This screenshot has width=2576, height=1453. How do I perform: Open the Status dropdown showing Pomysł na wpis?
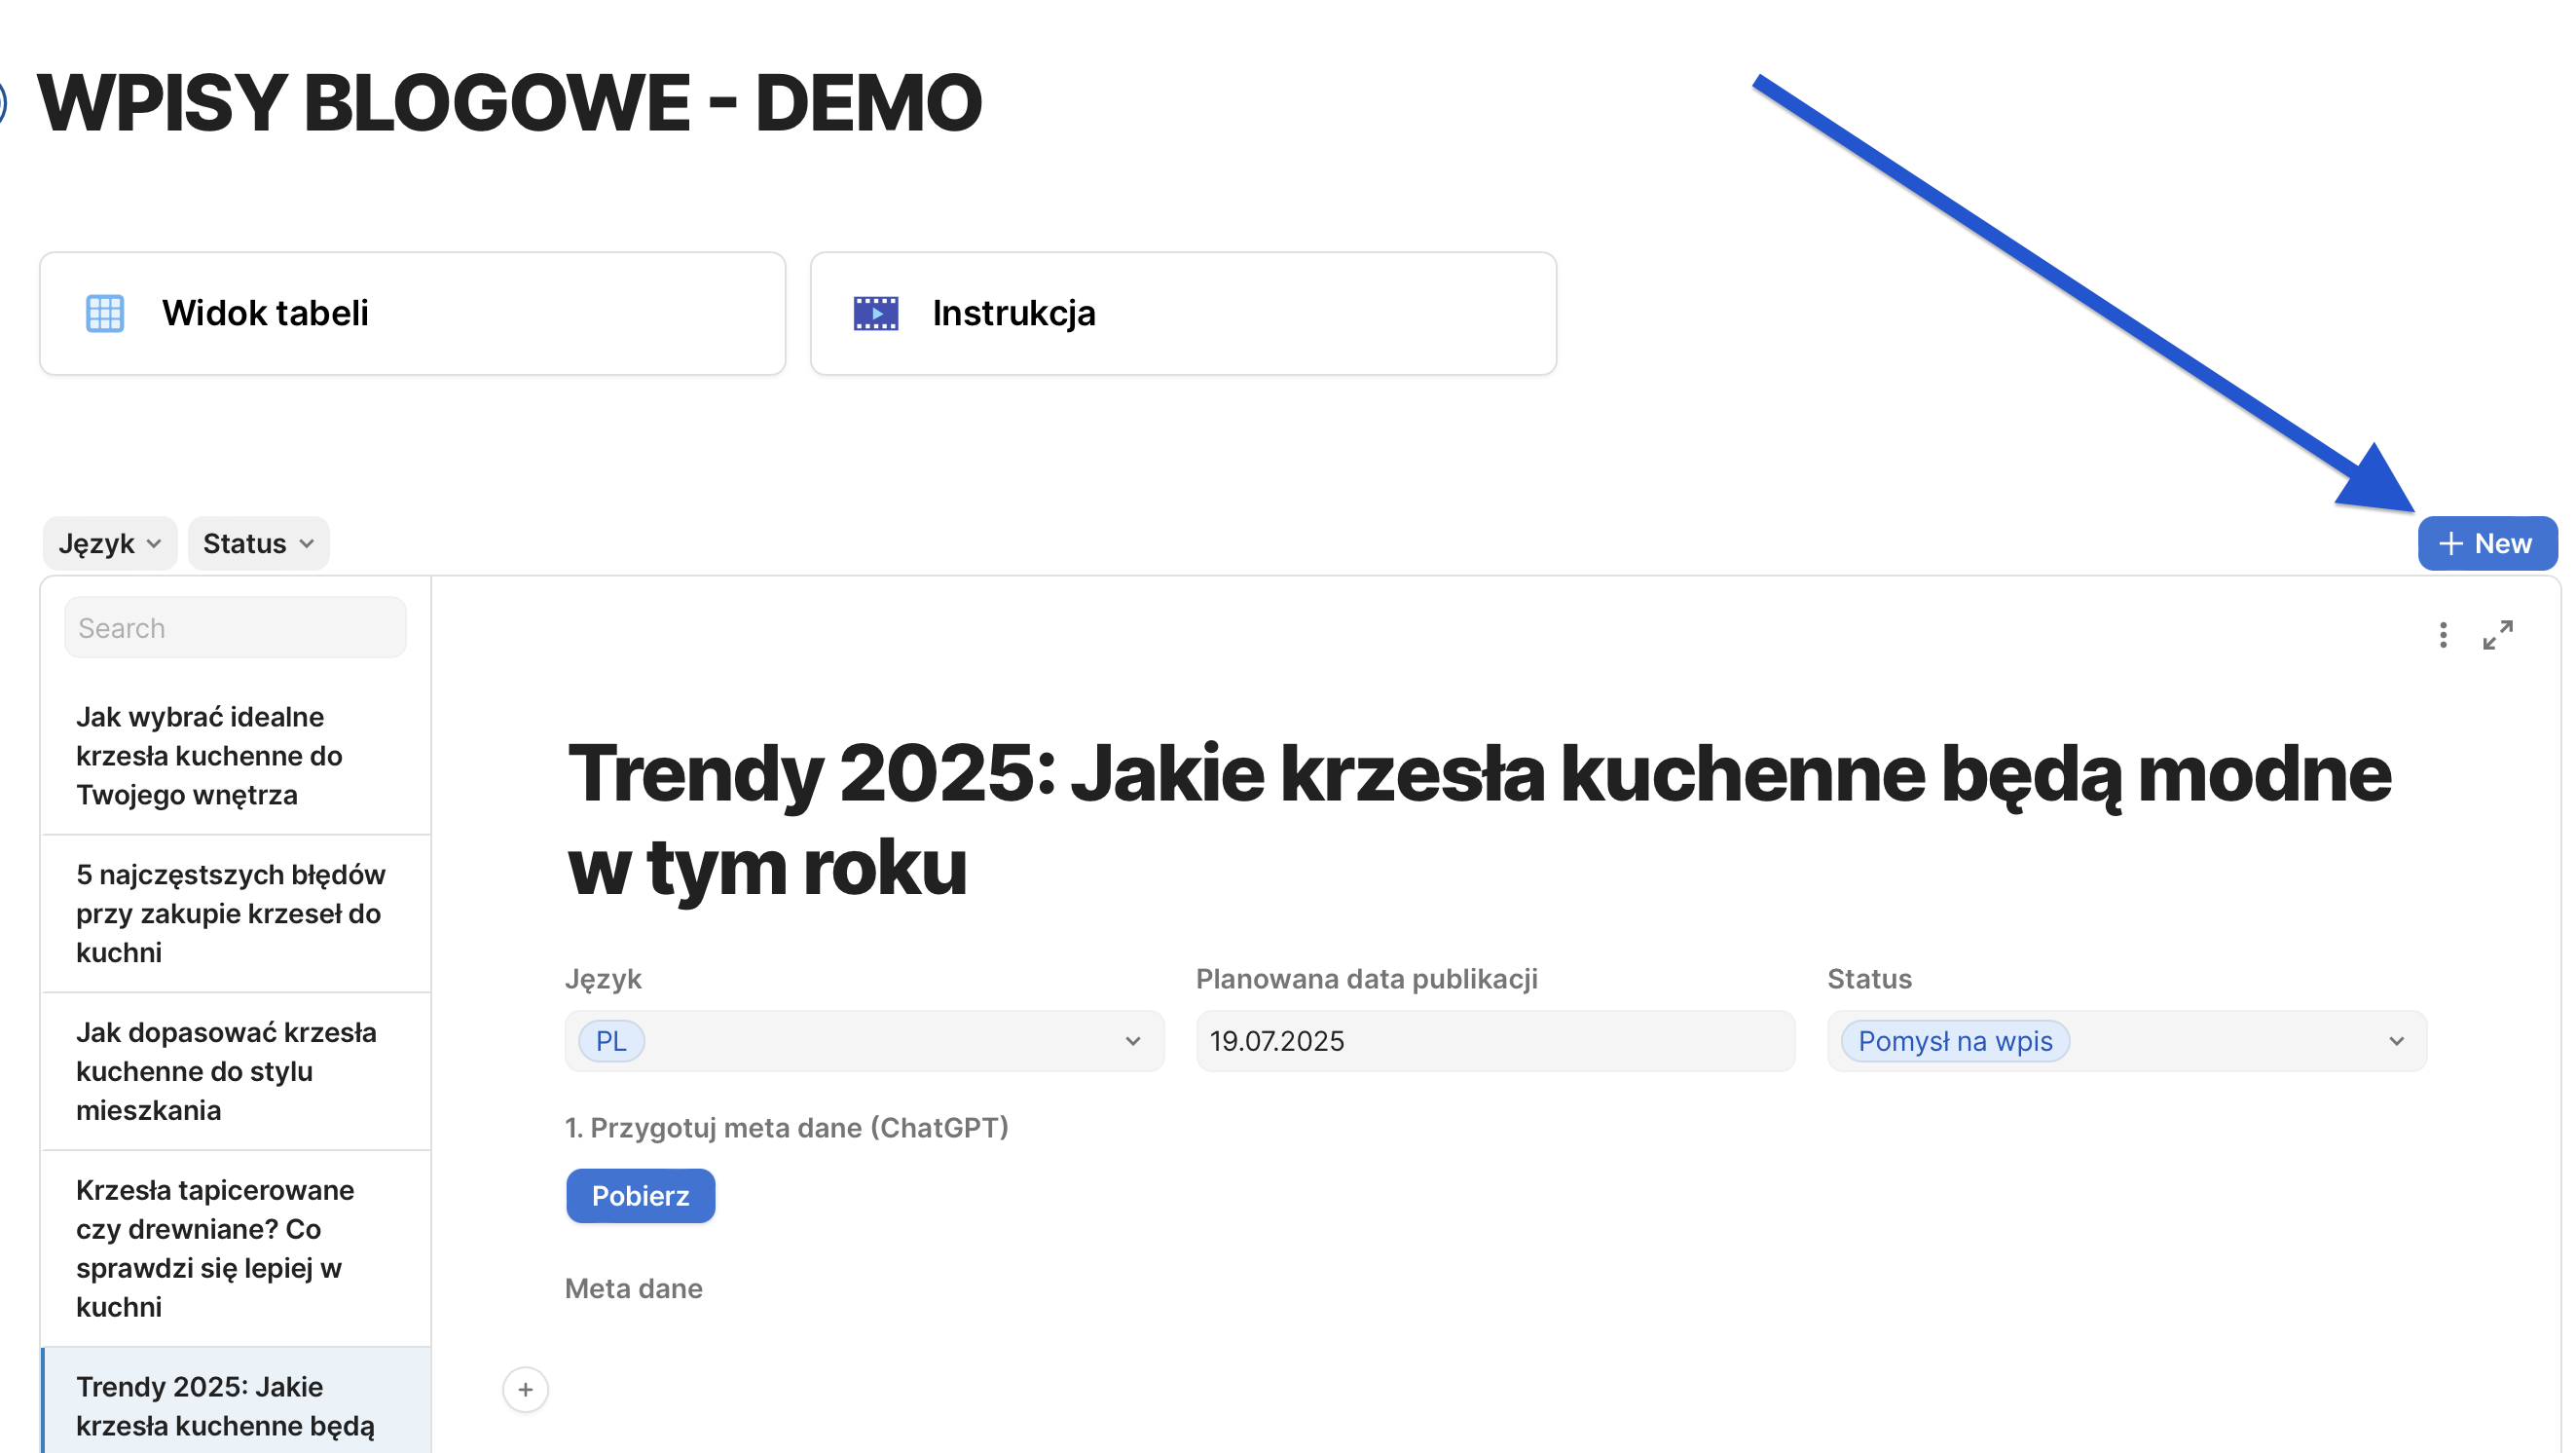click(x=2397, y=1041)
